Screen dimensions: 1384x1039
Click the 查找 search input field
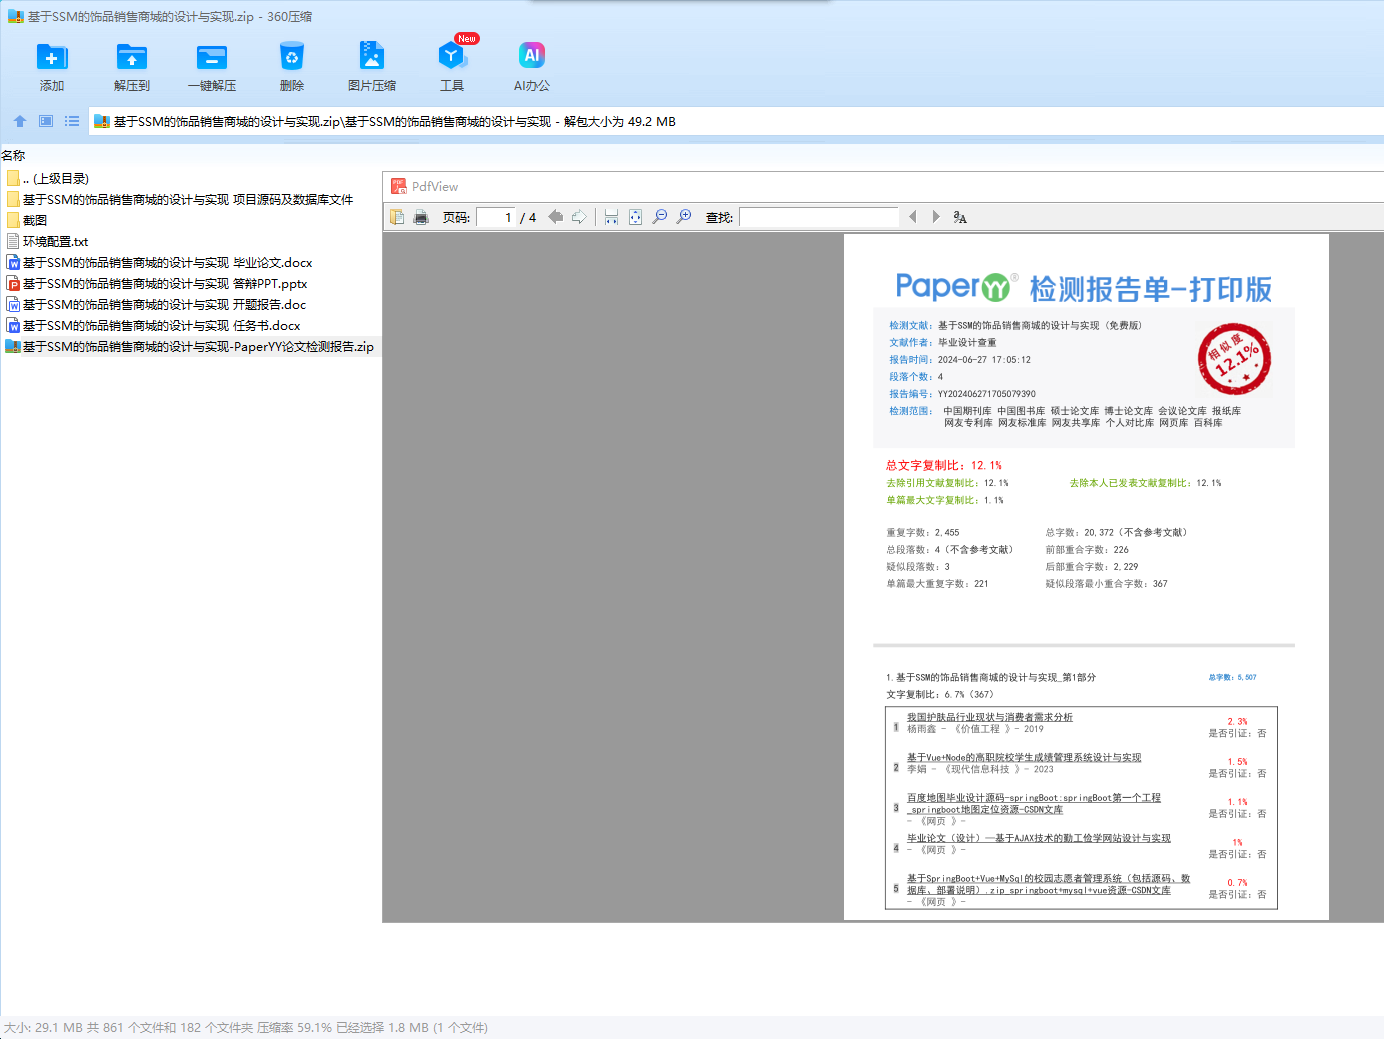point(819,217)
